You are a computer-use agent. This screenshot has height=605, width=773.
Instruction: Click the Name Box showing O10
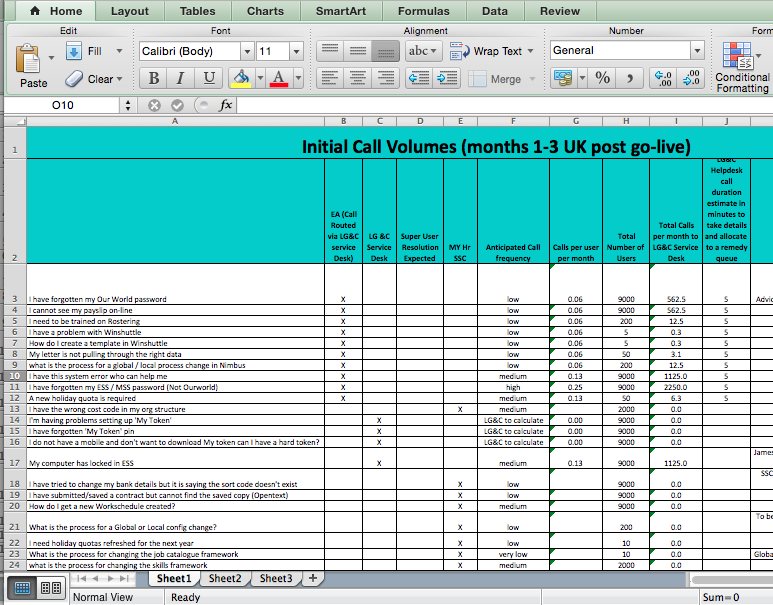63,105
